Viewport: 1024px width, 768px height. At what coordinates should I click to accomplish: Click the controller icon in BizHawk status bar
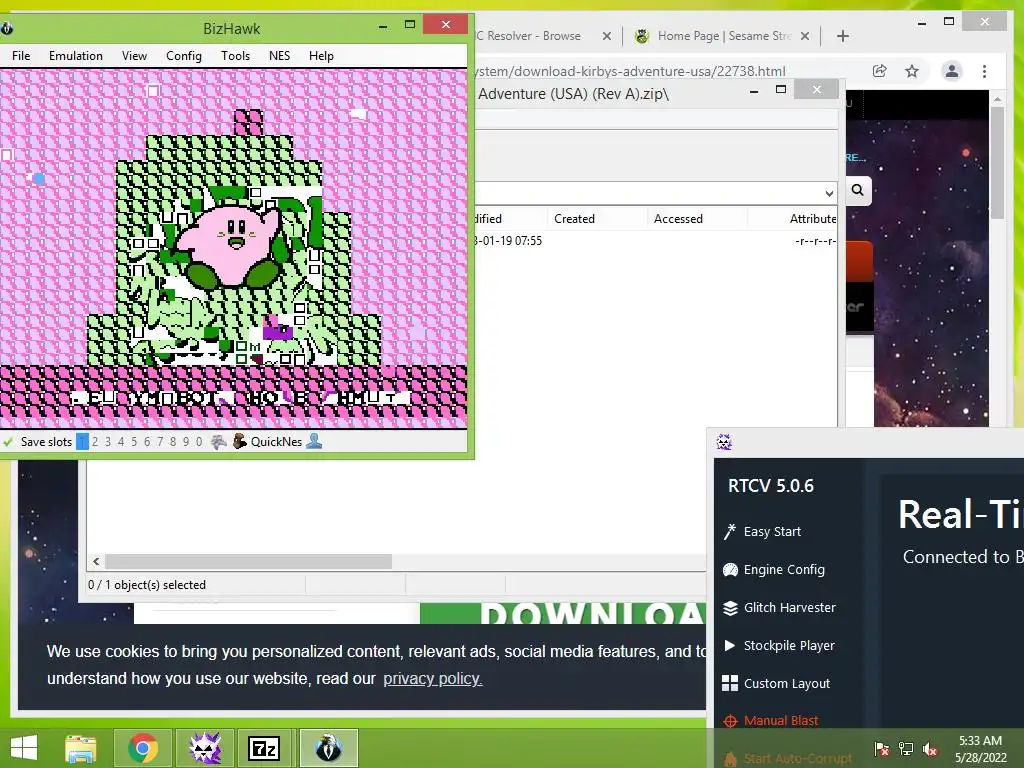219,441
